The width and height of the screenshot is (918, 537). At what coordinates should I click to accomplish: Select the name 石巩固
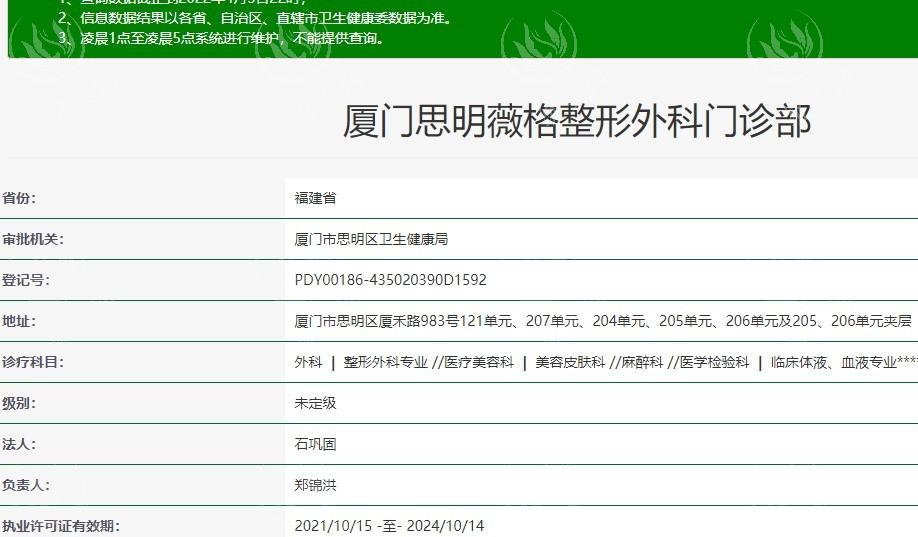click(316, 444)
